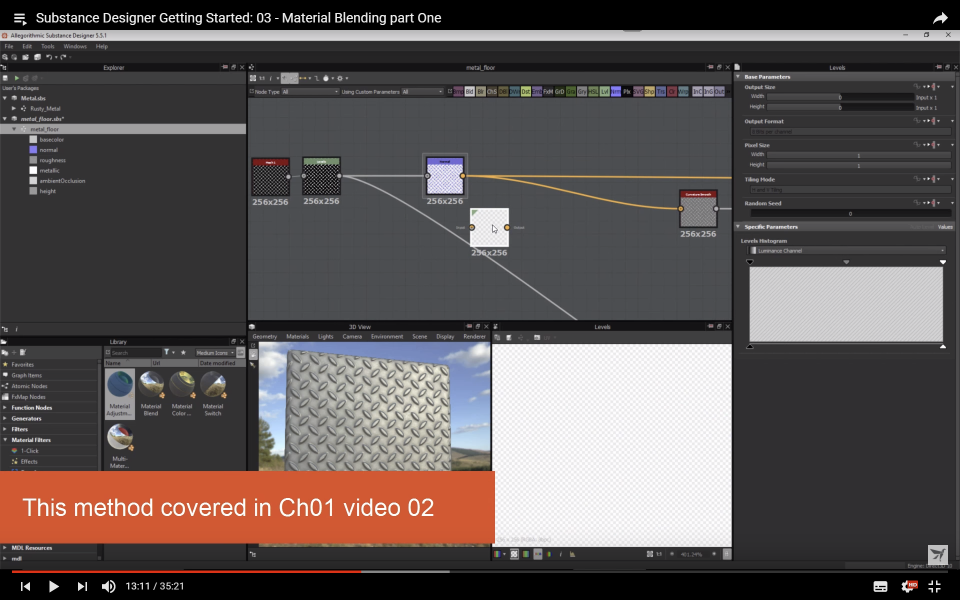Viewport: 960px width, 600px height.
Task: Adjust the Output Size Width slider
Action: (840, 97)
